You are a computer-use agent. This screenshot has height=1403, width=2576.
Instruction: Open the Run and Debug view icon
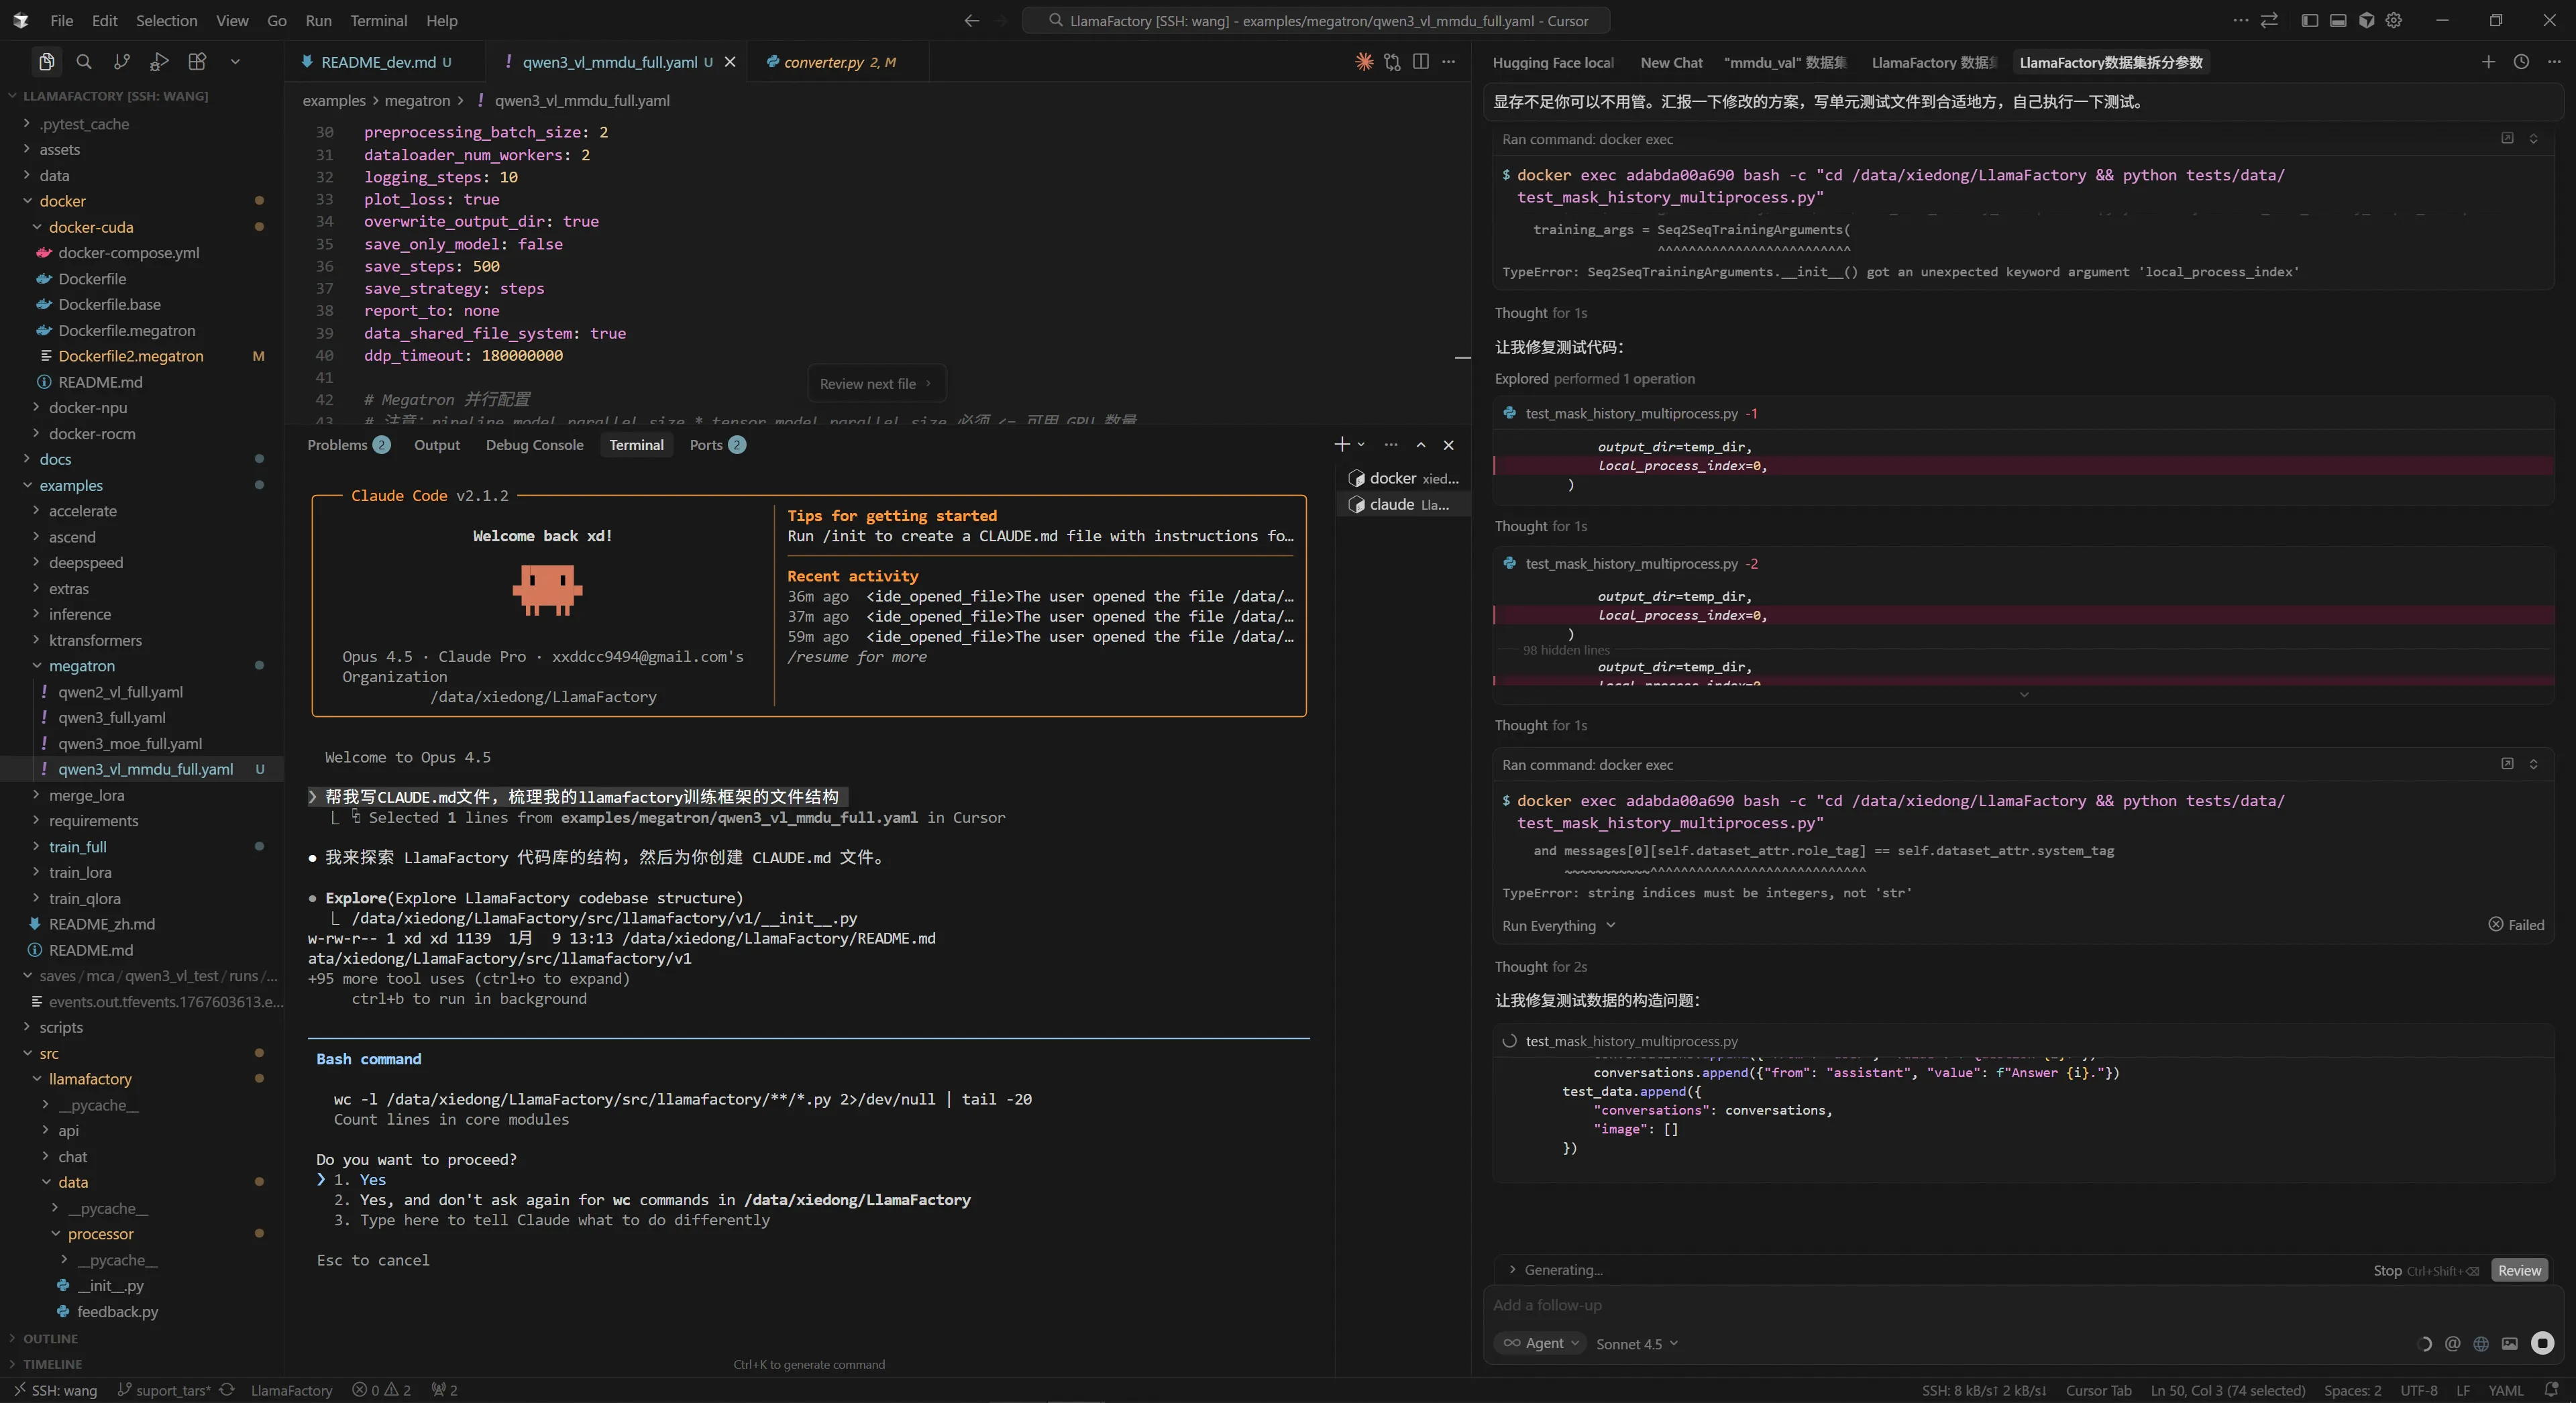coord(159,62)
